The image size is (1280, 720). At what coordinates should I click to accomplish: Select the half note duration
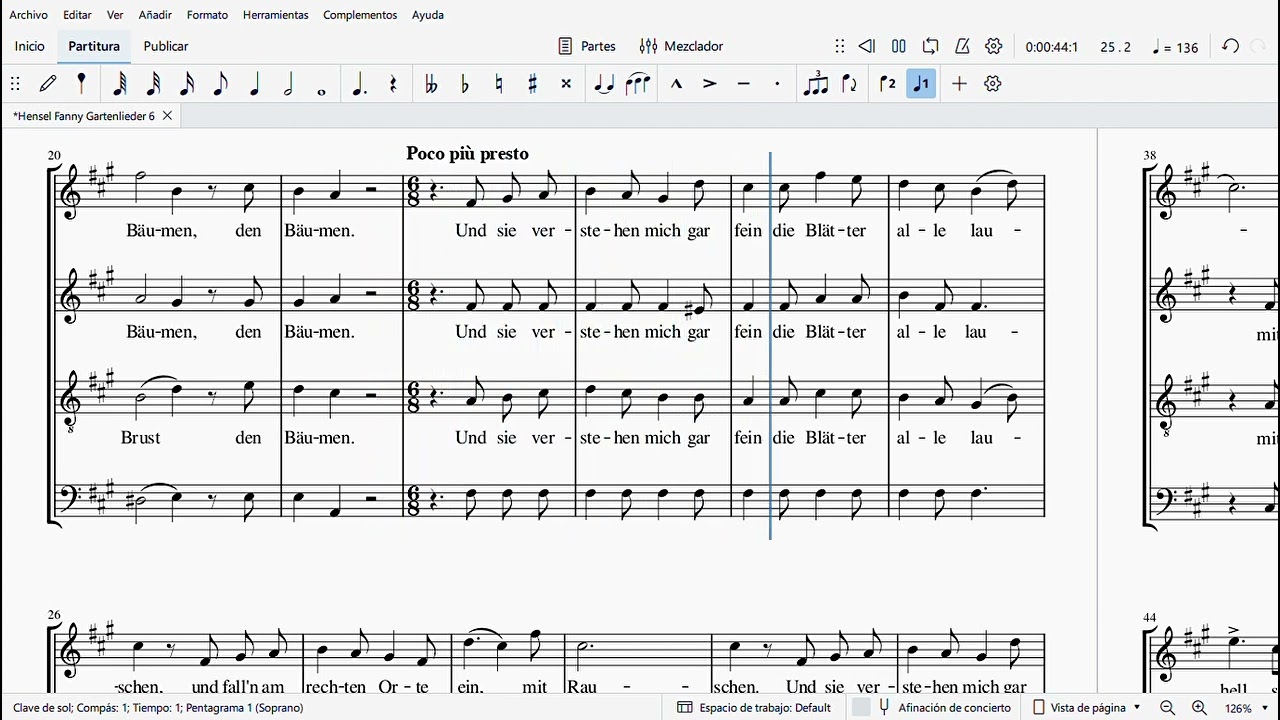pyautogui.click(x=288, y=84)
